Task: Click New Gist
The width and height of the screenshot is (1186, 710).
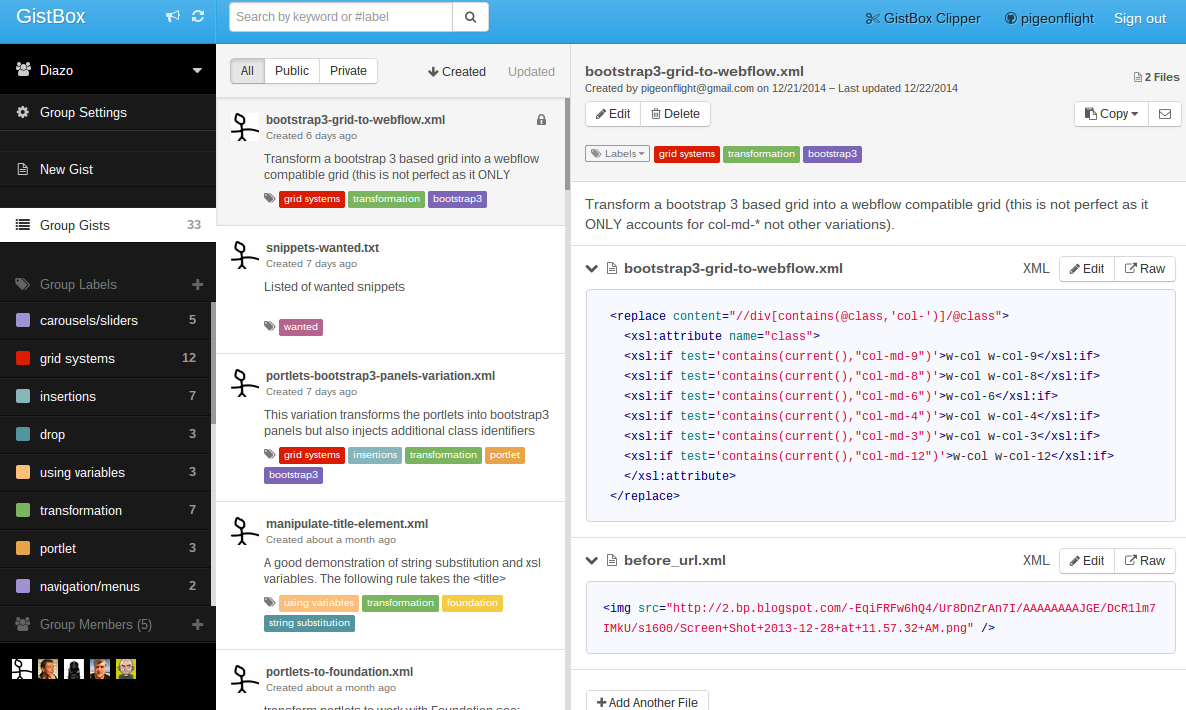Action: pos(108,169)
